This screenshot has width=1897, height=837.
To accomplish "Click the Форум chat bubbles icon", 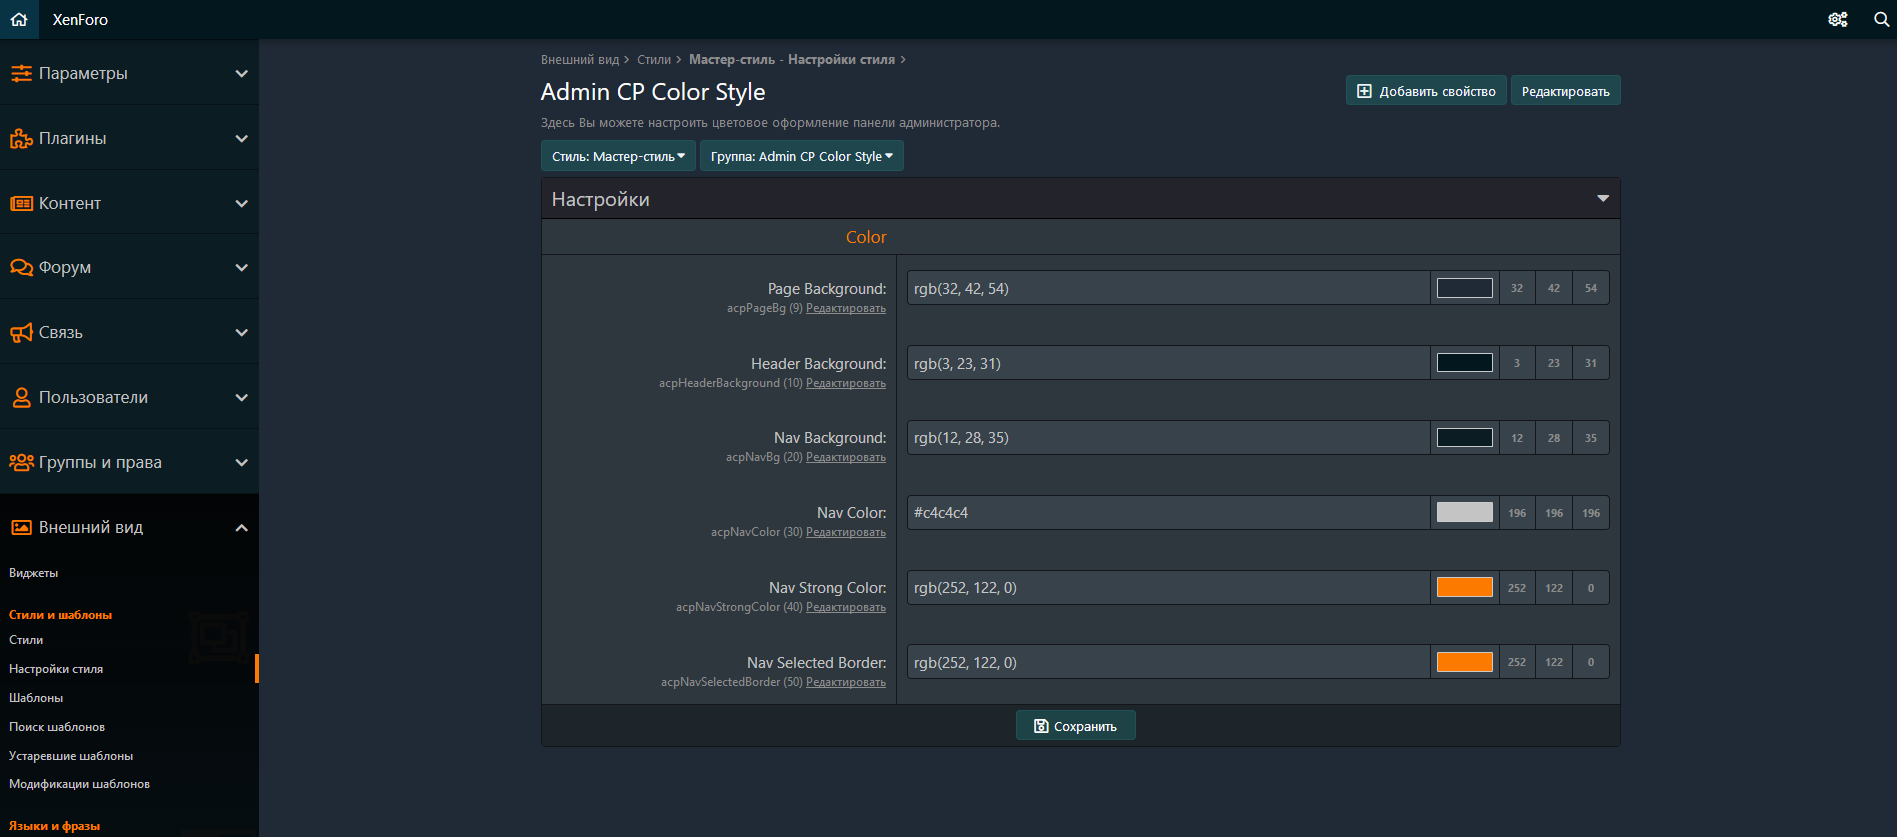I will pyautogui.click(x=21, y=267).
